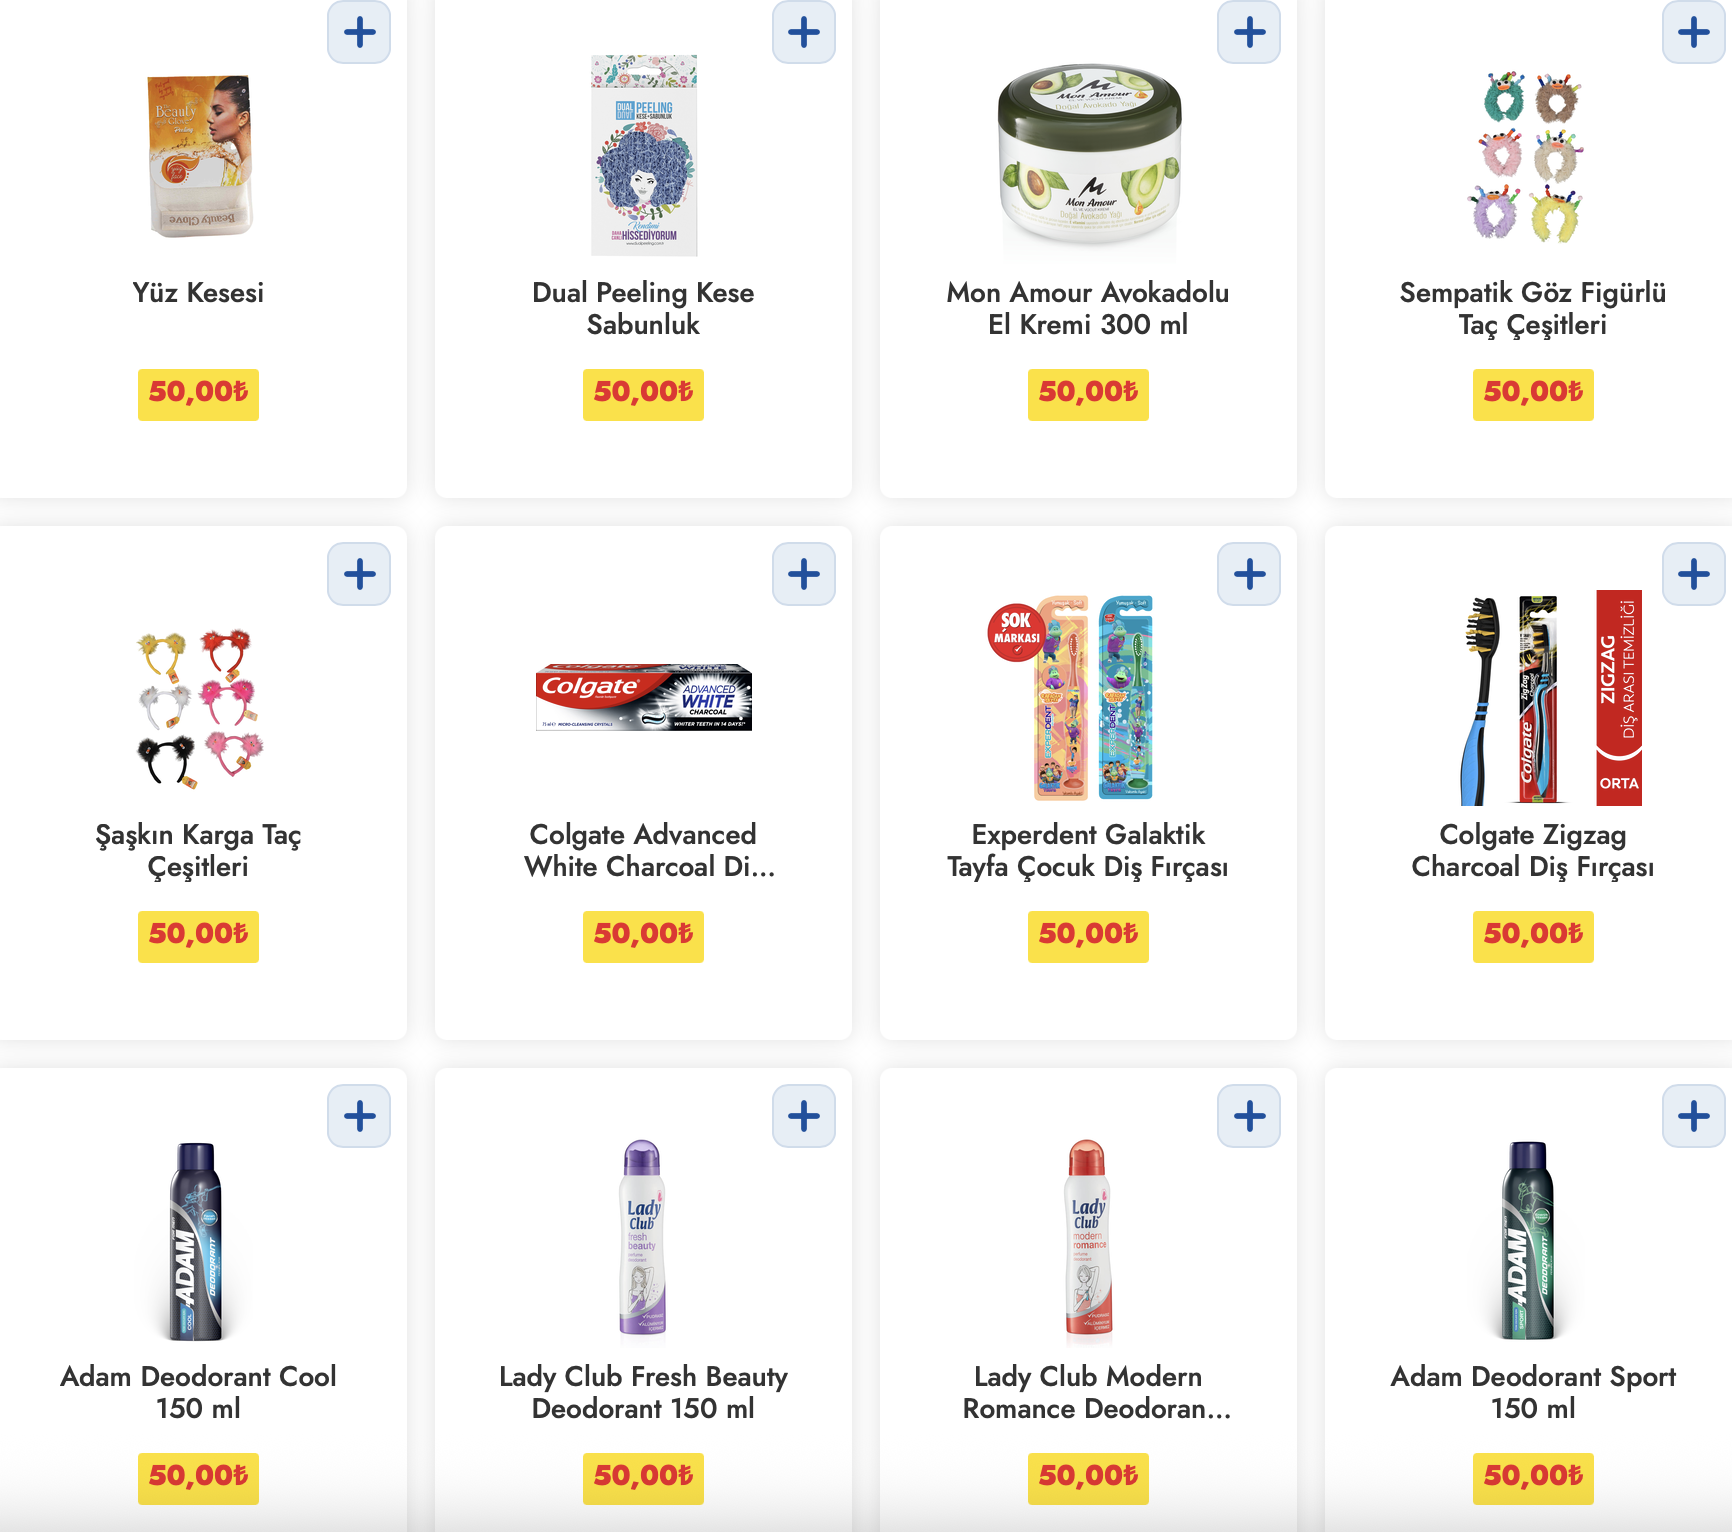Add Lady Club Fresh Beauty via plus
Viewport: 1732px width, 1532px height.
804,1116
